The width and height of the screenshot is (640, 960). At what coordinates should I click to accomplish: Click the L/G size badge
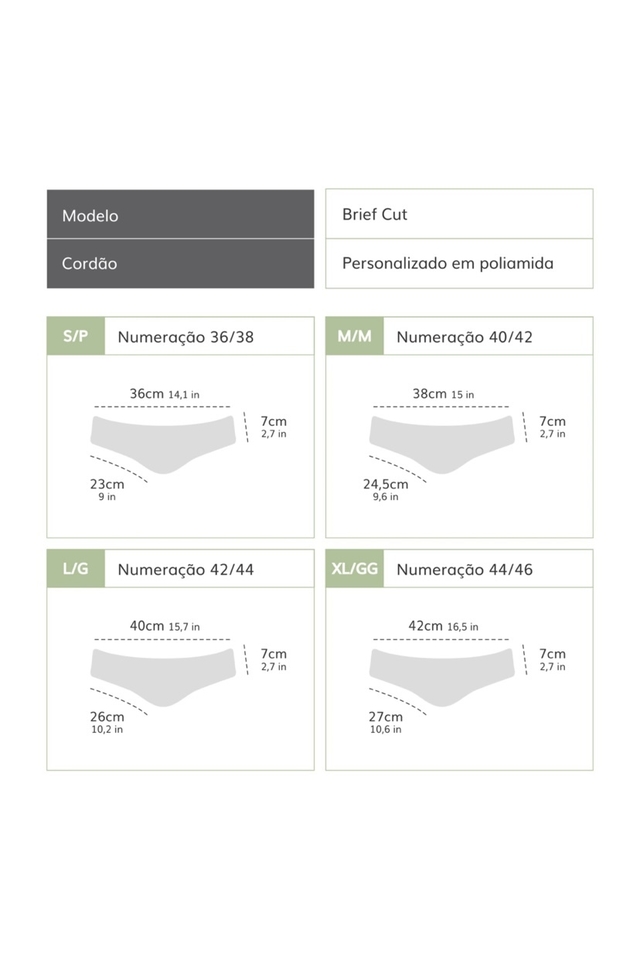tap(76, 569)
